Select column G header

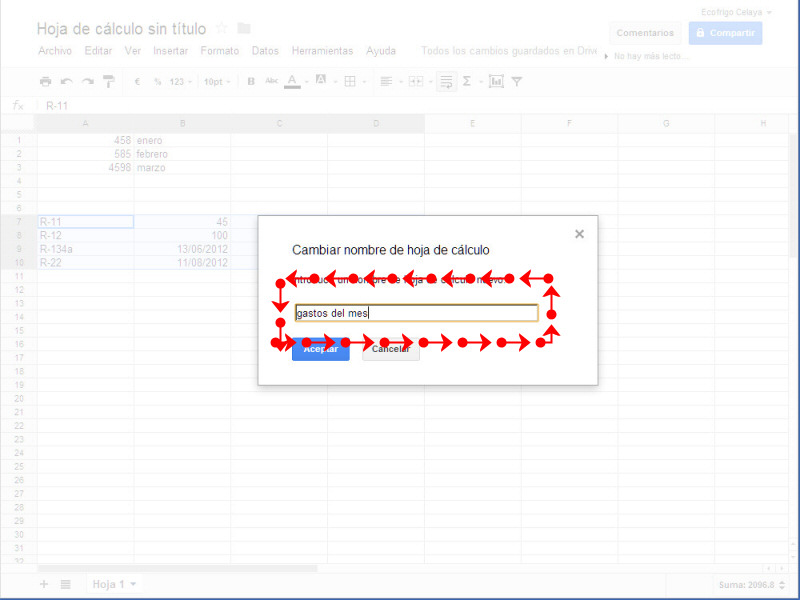(666, 123)
